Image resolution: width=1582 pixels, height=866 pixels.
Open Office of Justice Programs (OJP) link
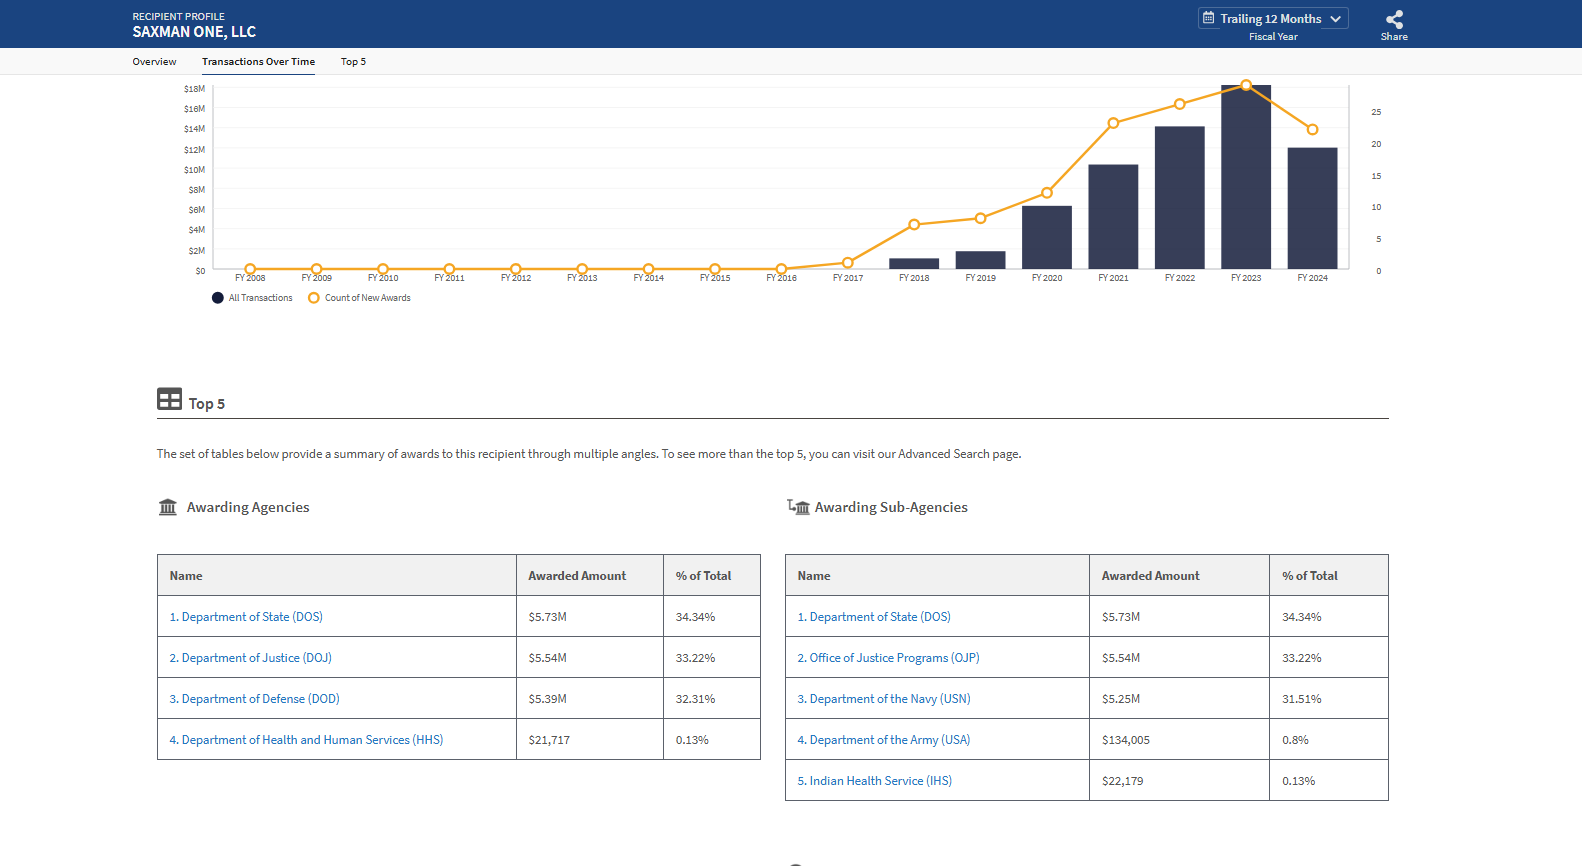pyautogui.click(x=888, y=658)
